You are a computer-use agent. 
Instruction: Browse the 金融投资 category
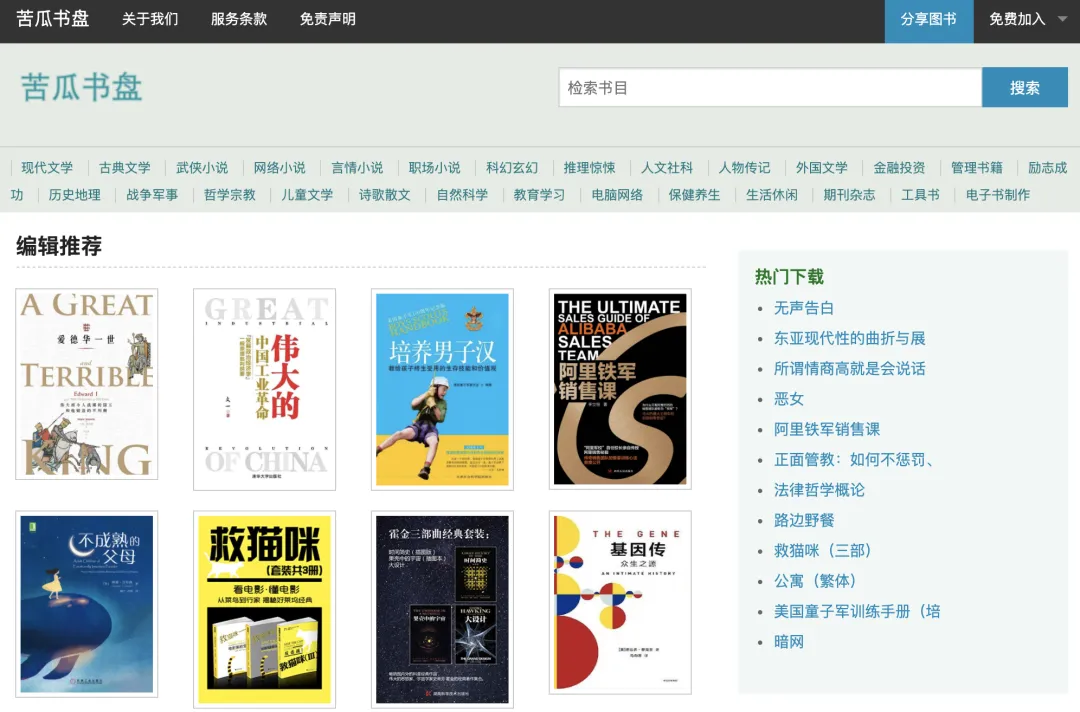click(900, 167)
